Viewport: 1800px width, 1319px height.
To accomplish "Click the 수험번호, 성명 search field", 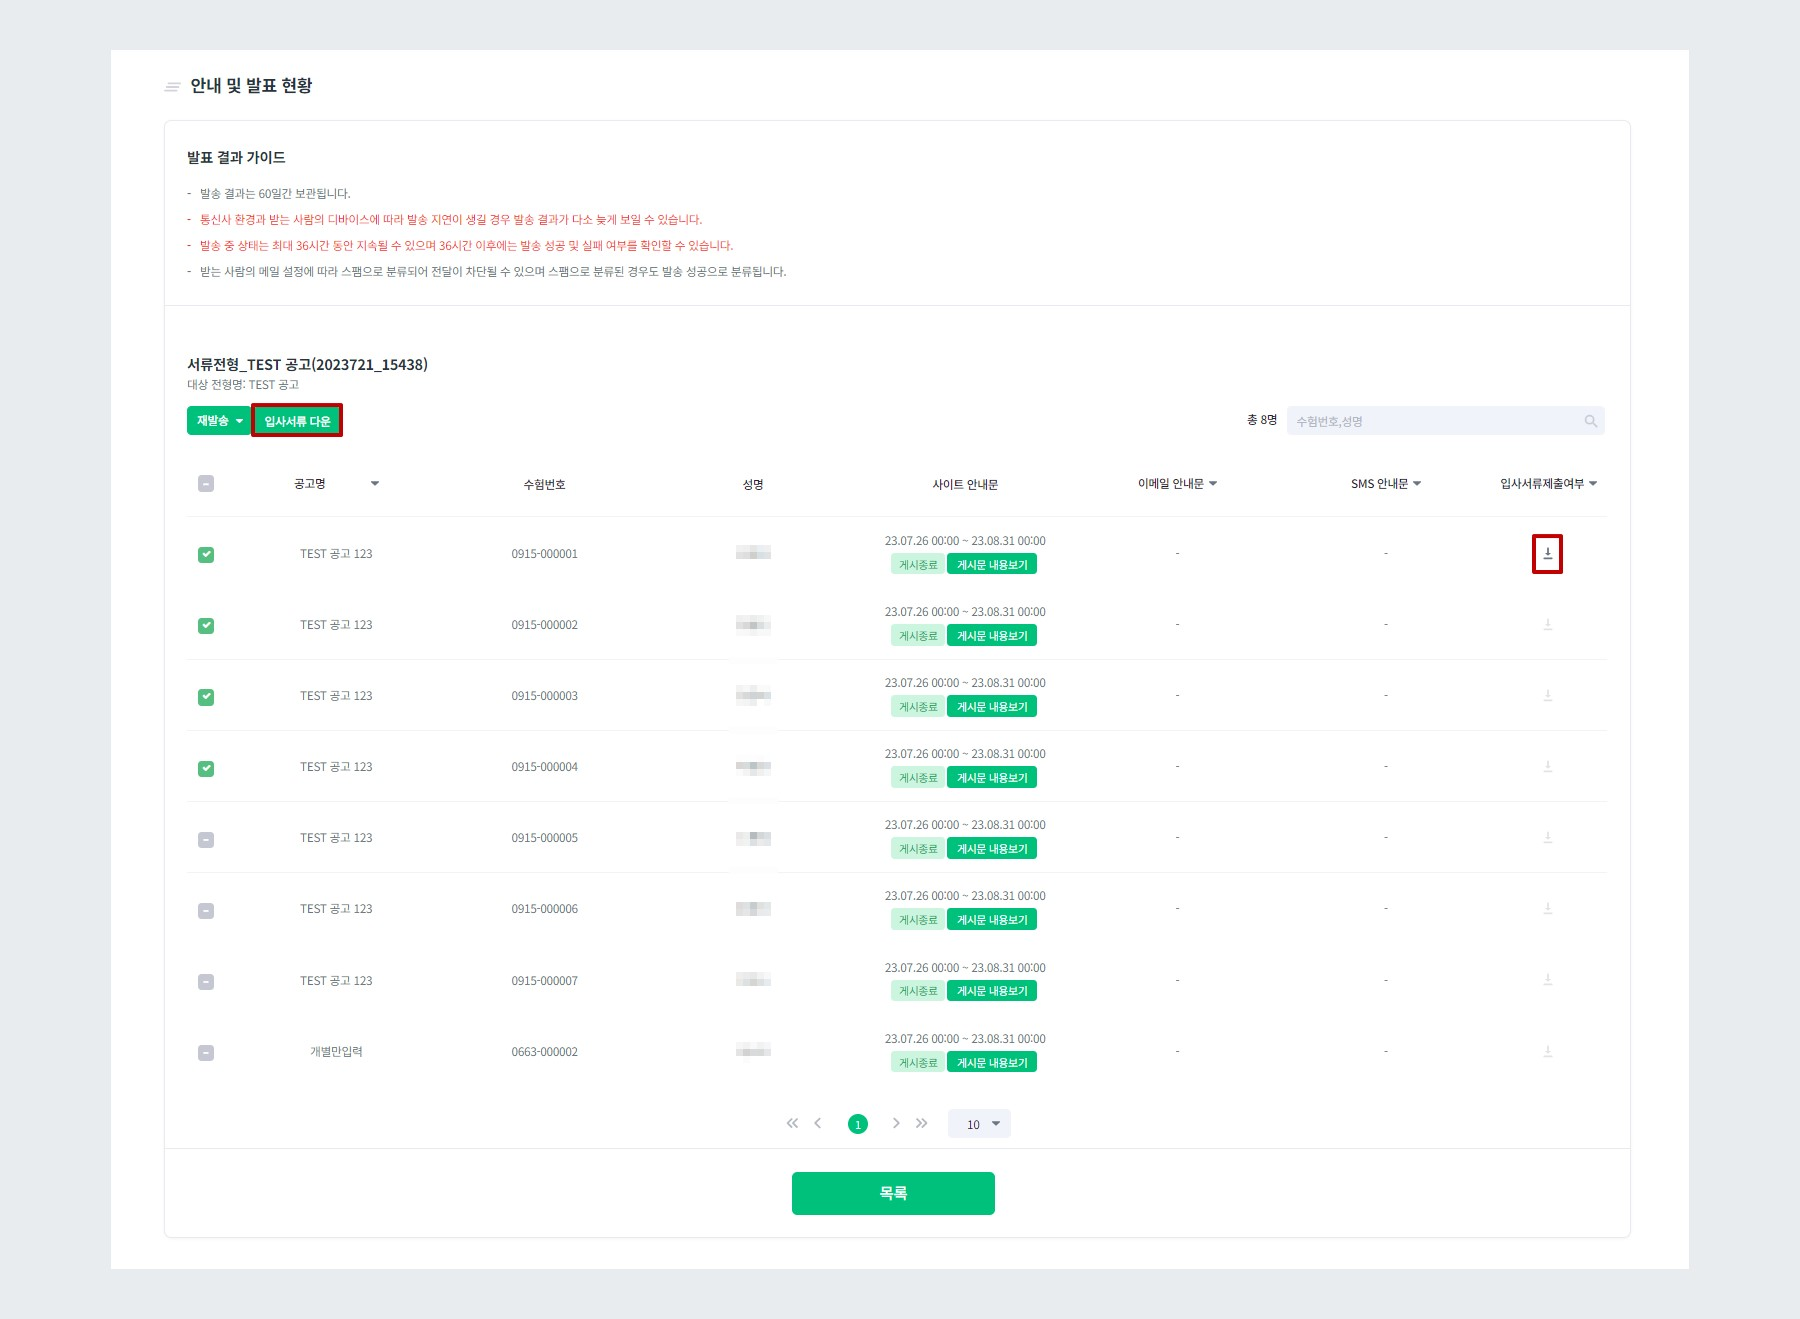I will [x=1445, y=421].
